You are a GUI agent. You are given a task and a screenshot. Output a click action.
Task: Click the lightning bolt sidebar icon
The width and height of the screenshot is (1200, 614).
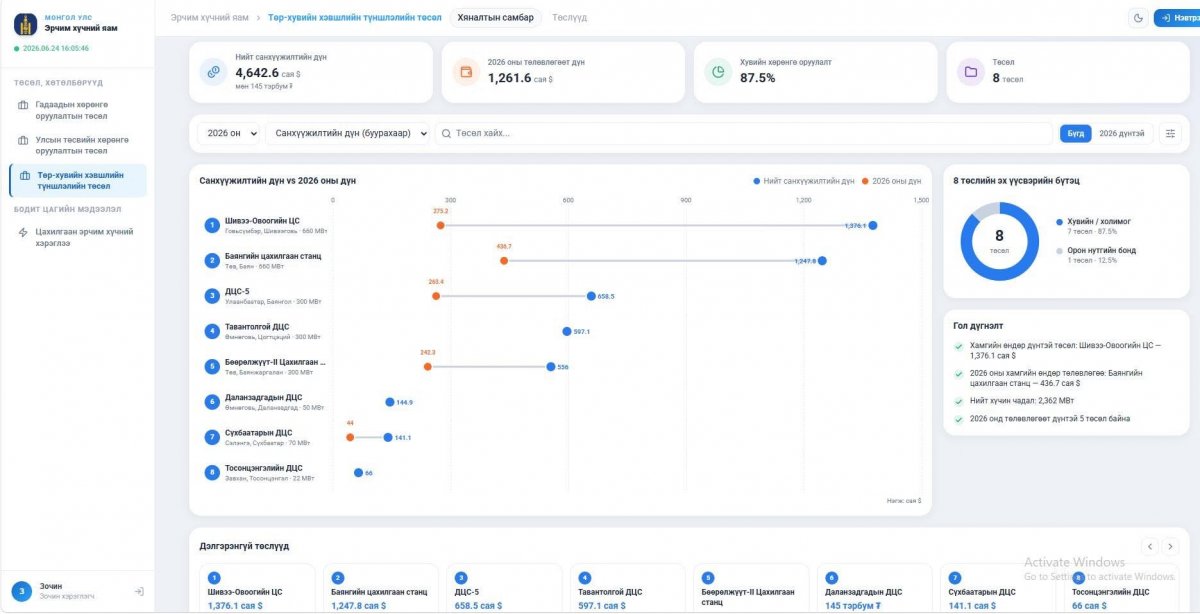[23, 232]
